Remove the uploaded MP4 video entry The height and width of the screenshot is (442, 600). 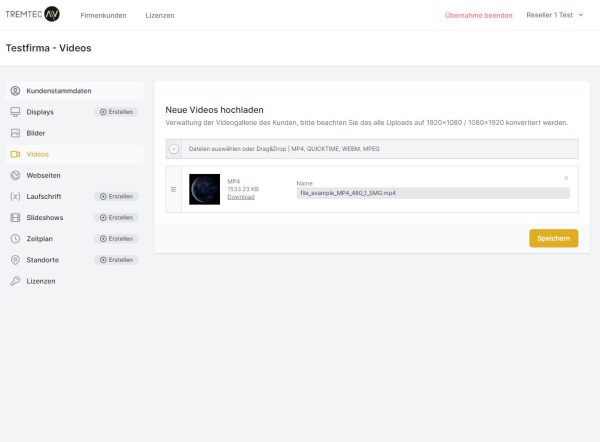coord(566,178)
